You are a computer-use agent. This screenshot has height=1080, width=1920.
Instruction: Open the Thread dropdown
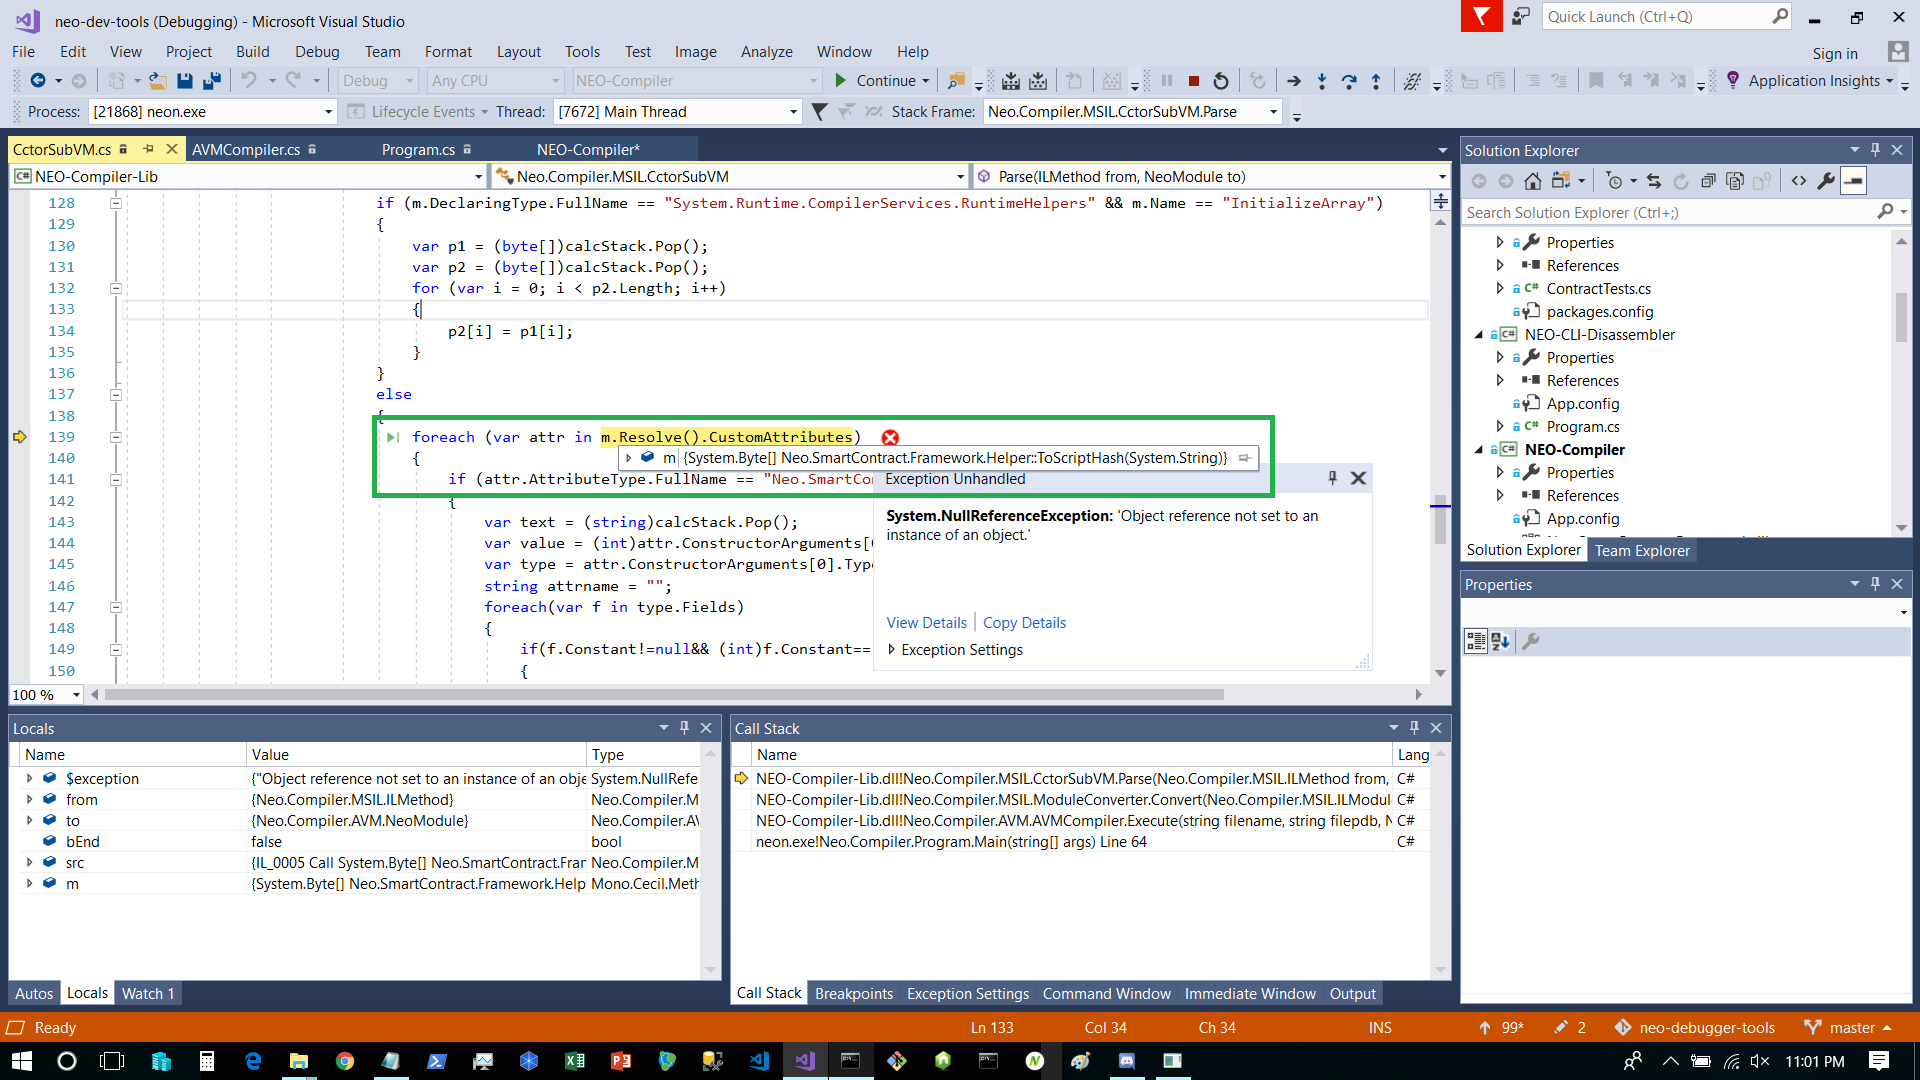[x=793, y=112]
